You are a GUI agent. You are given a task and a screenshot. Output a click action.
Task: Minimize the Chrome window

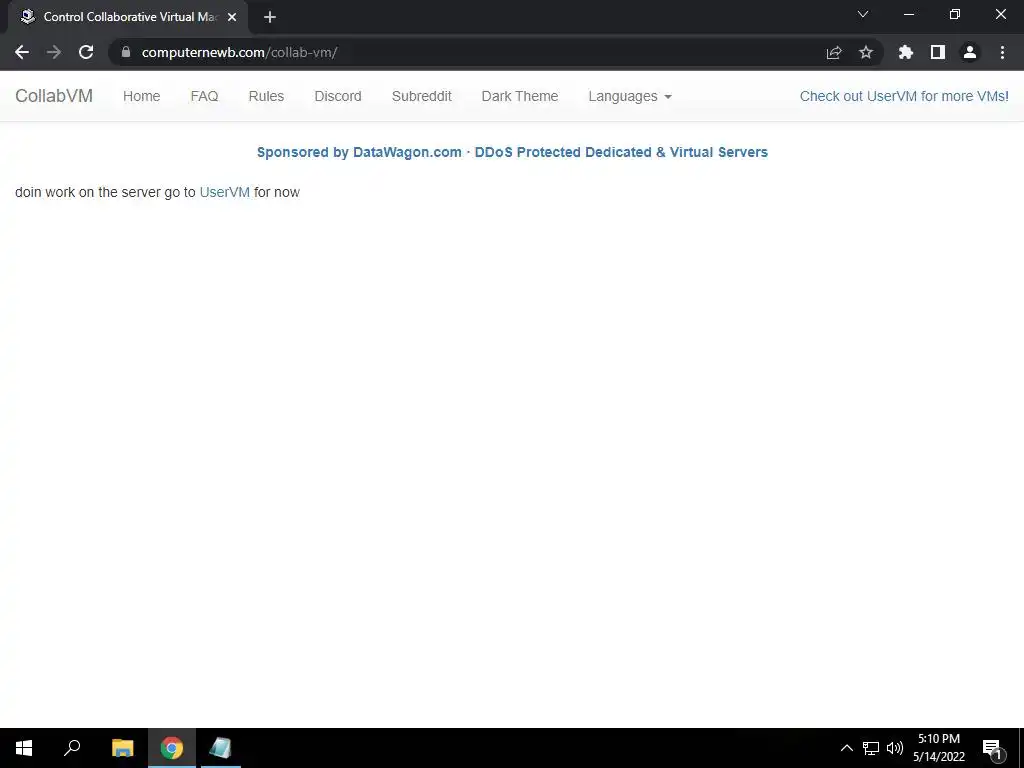908,14
